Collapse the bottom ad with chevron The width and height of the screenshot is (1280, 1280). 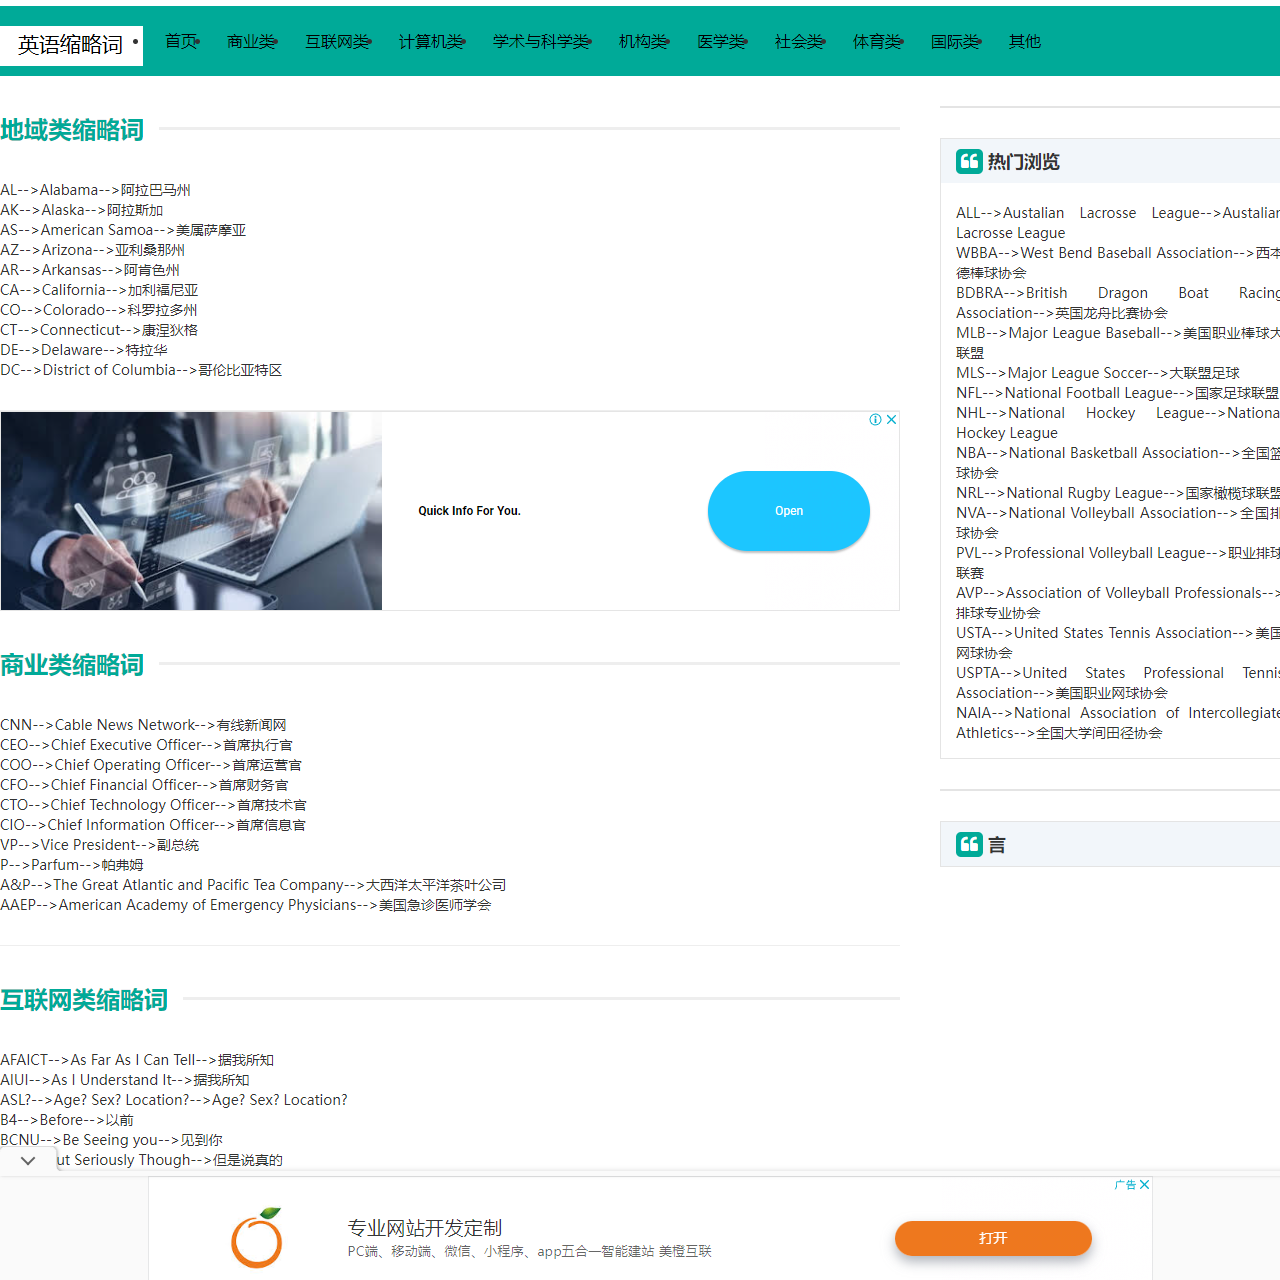[x=28, y=1161]
